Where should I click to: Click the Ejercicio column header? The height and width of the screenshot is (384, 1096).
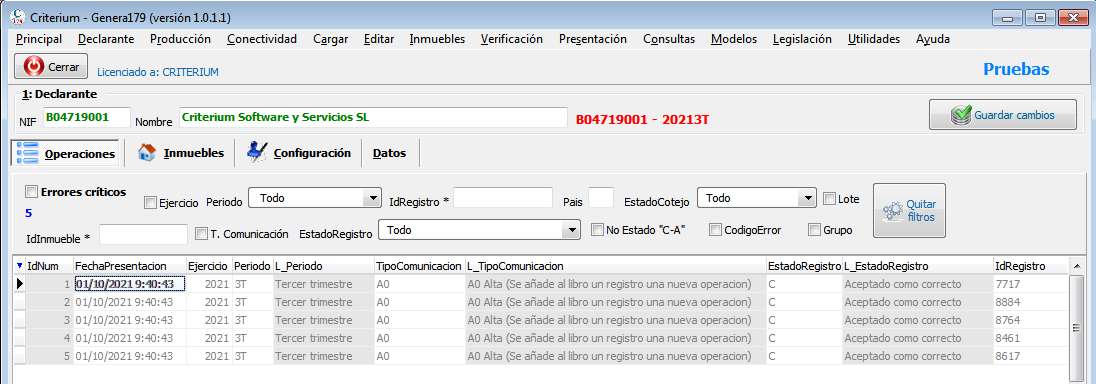coord(208,266)
